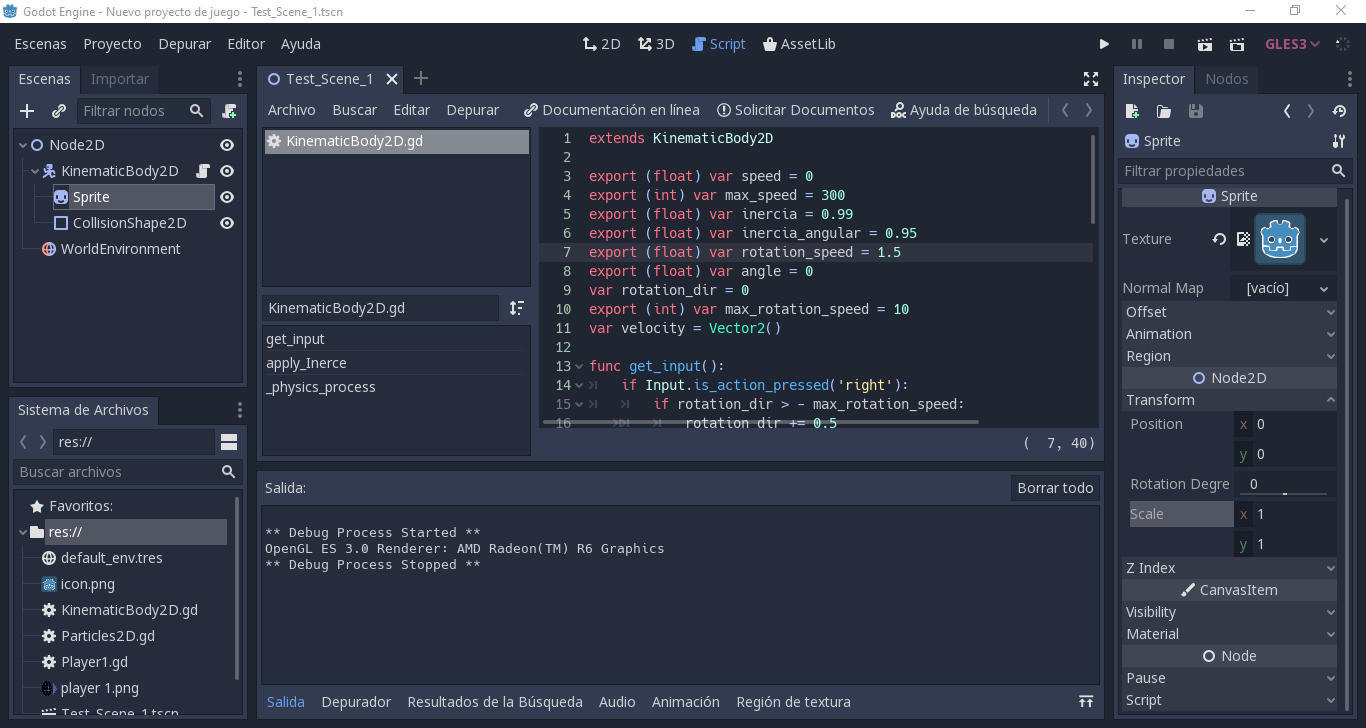Image resolution: width=1366 pixels, height=728 pixels.
Task: Open the GLES3 renderer dropdown
Action: click(x=1292, y=44)
